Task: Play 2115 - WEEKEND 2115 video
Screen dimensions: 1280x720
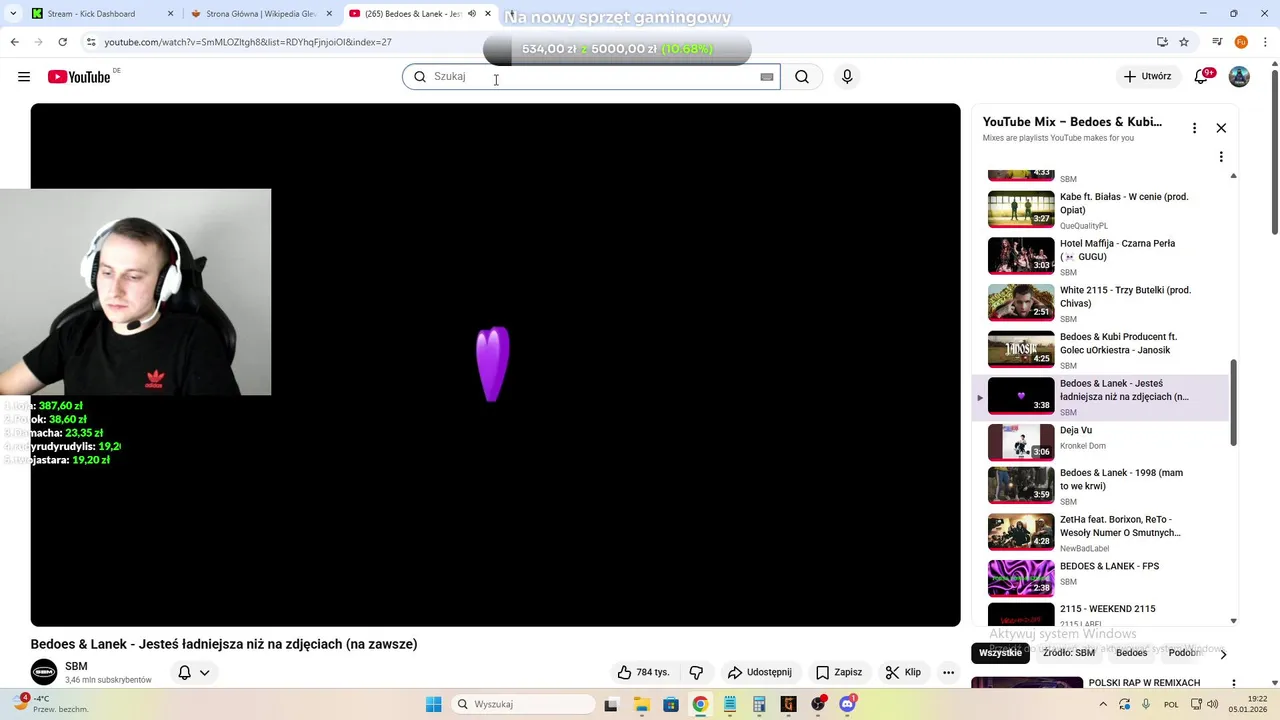Action: pos(1100,614)
